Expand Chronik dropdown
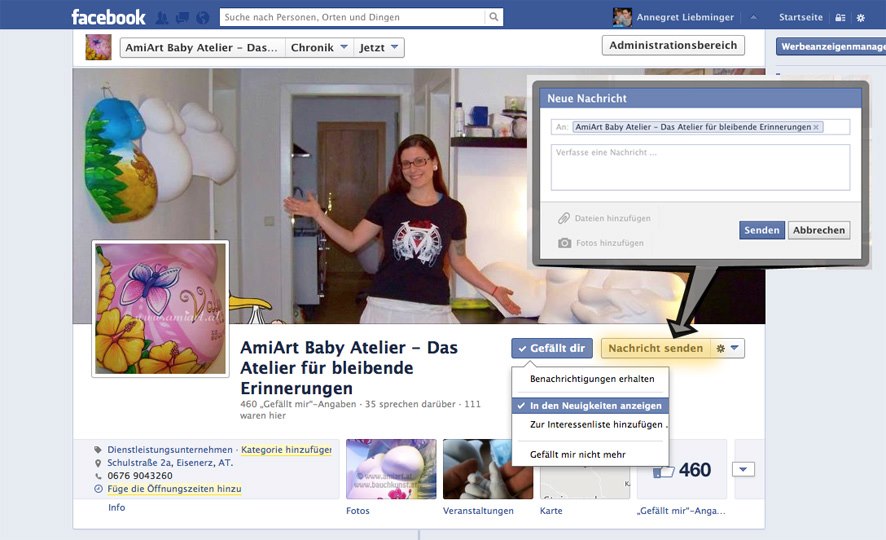The image size is (886, 540). pos(319,47)
